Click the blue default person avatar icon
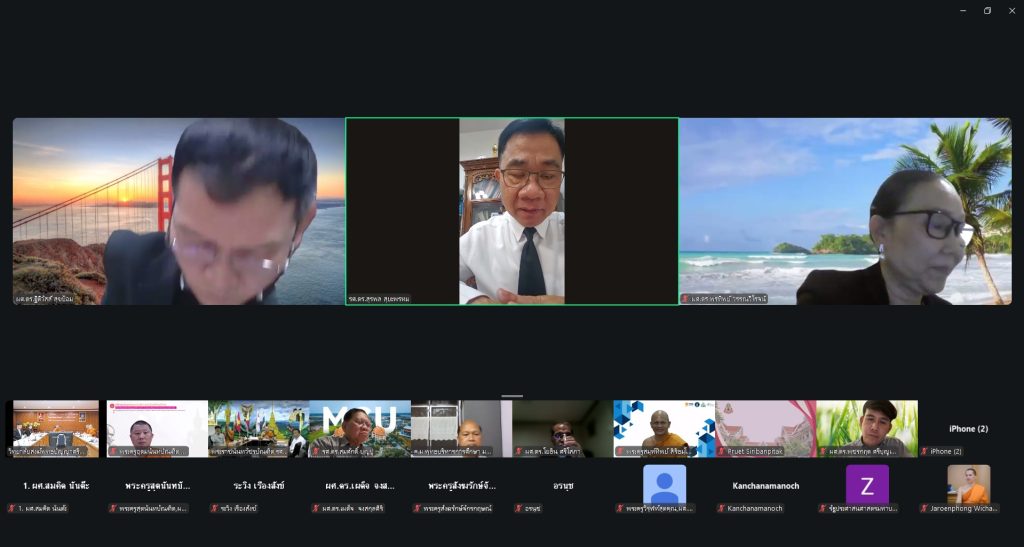The image size is (1024, 547). click(664, 485)
